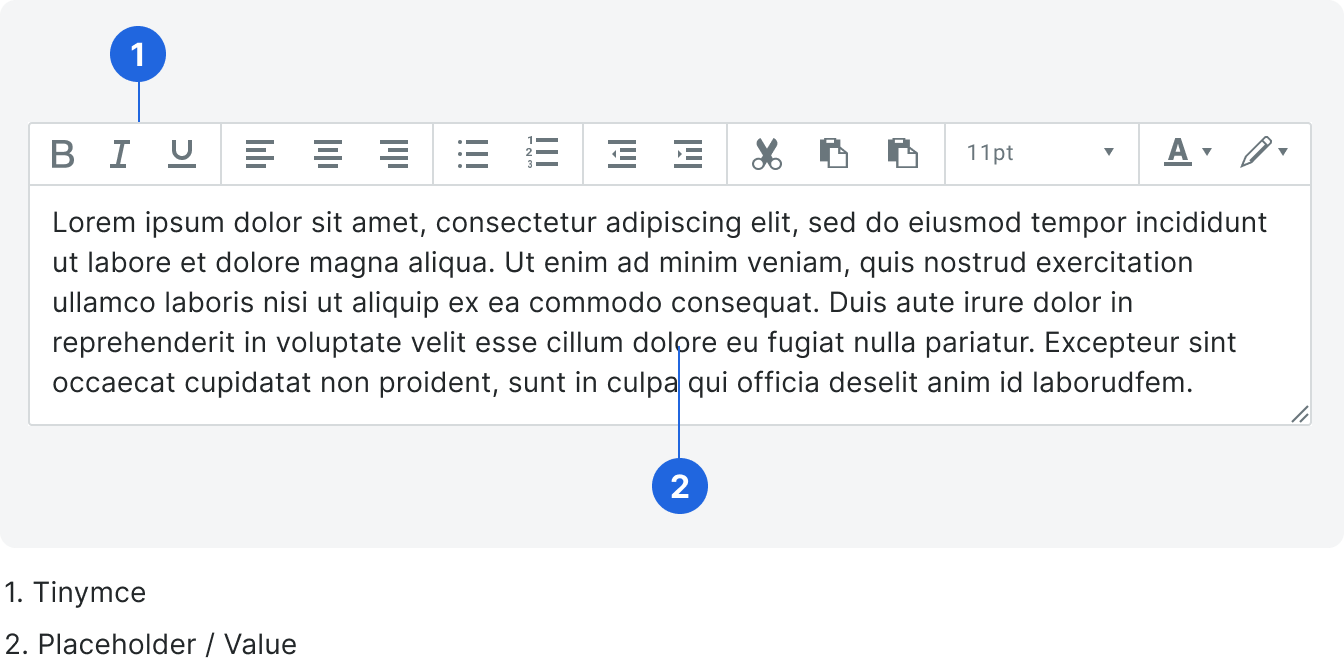Click the first paste clipboard icon
The image size is (1344, 668).
pos(834,153)
